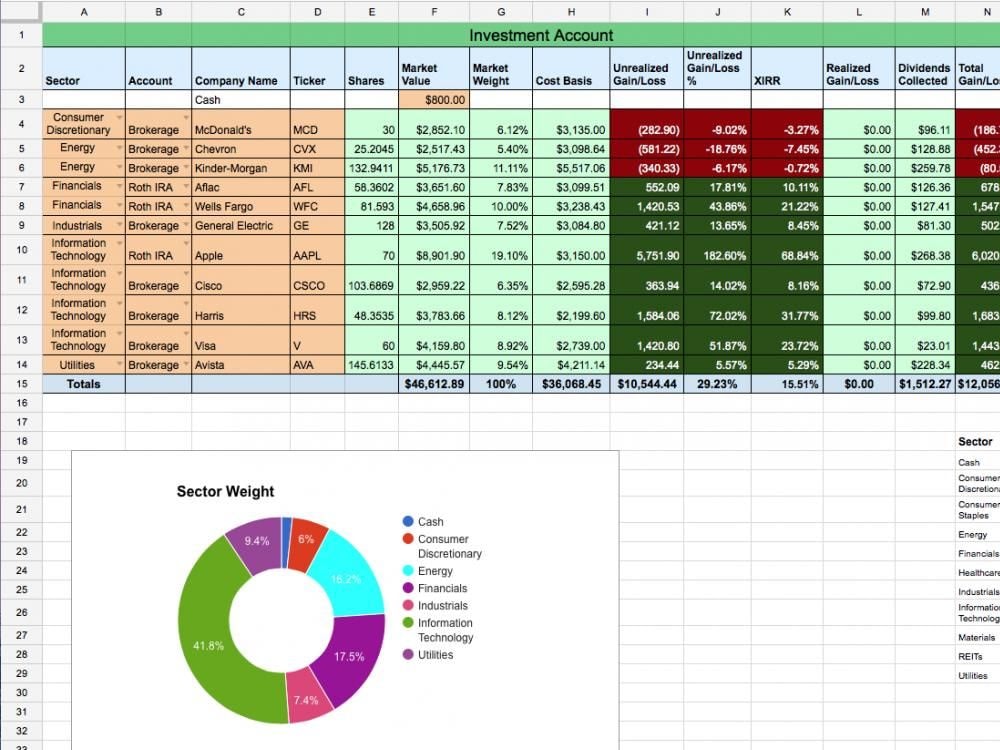Select row 15 header

22,384
